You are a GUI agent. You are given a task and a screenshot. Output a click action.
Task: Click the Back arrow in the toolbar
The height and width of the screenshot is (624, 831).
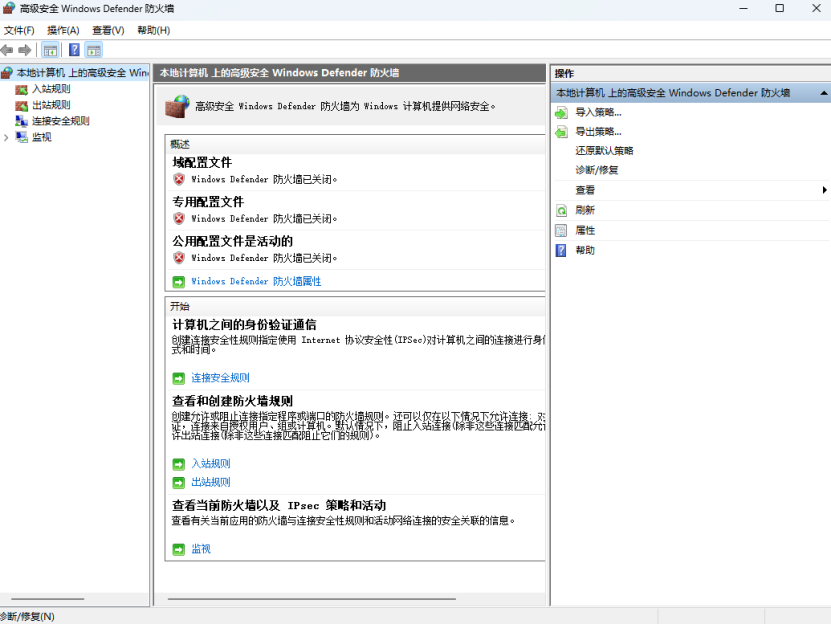point(7,50)
